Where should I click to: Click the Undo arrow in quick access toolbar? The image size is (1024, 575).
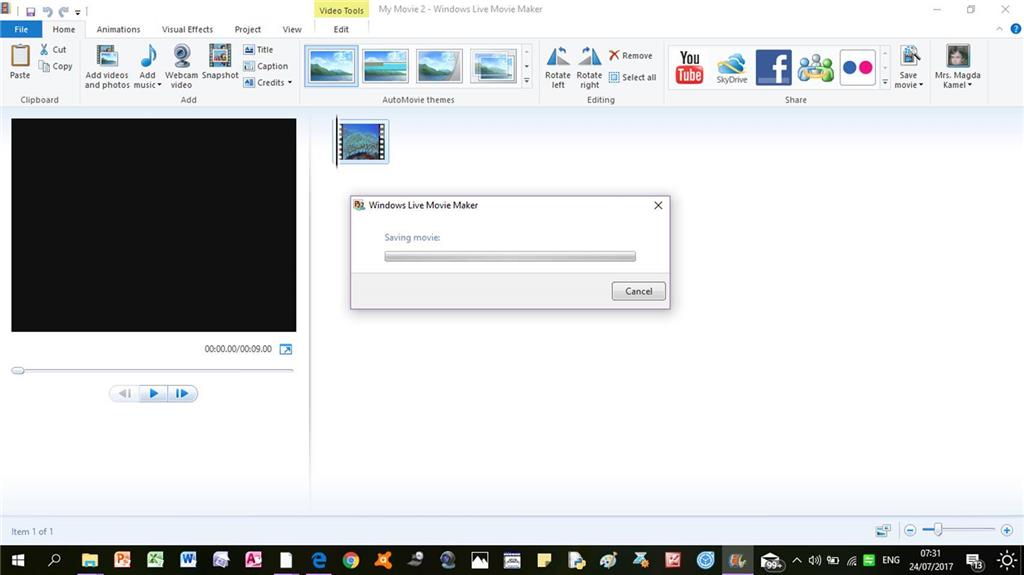click(47, 12)
